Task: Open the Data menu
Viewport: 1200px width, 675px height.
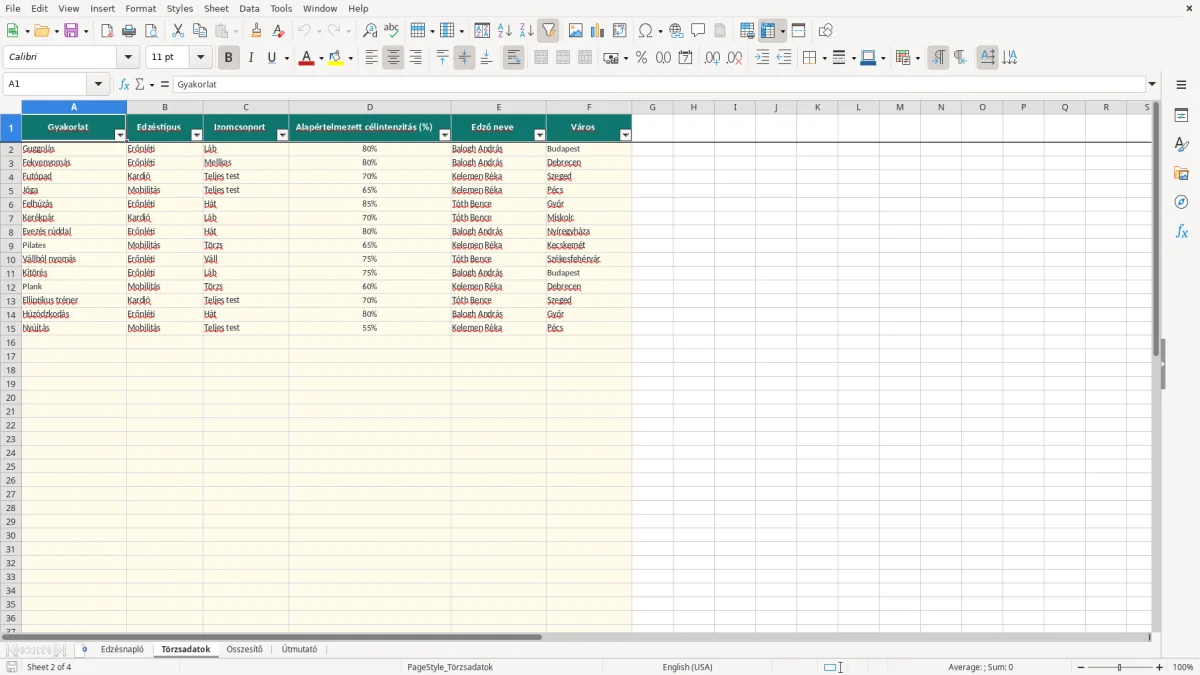Action: [249, 8]
